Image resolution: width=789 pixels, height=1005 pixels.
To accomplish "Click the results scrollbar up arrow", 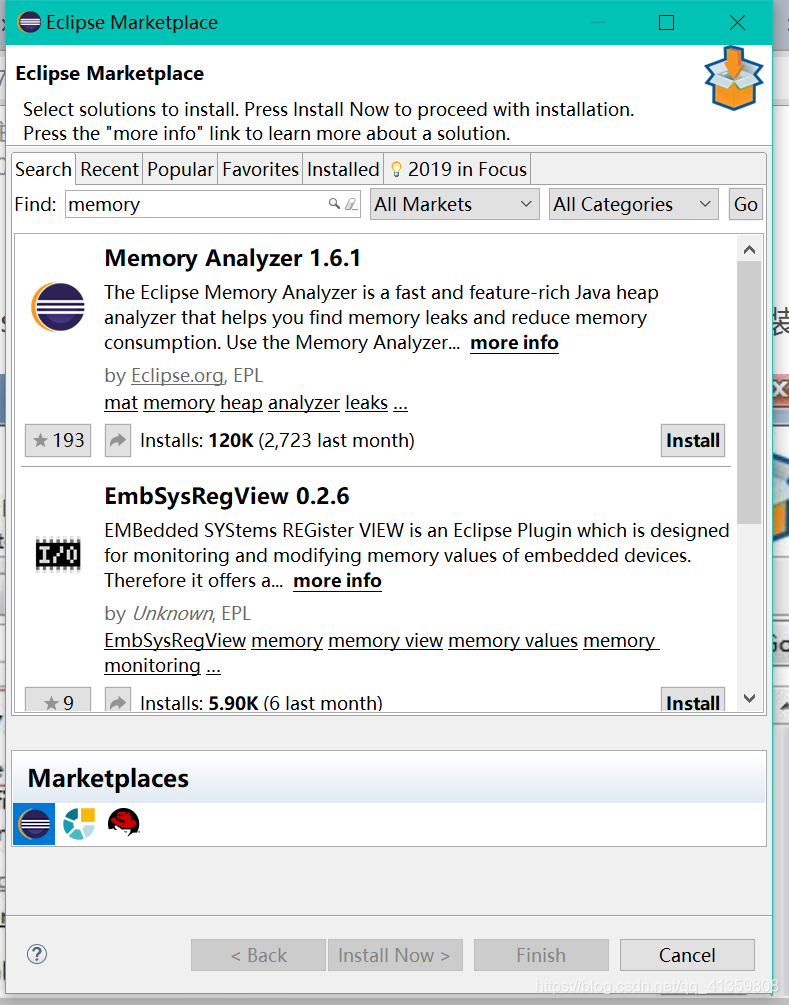I will point(749,249).
